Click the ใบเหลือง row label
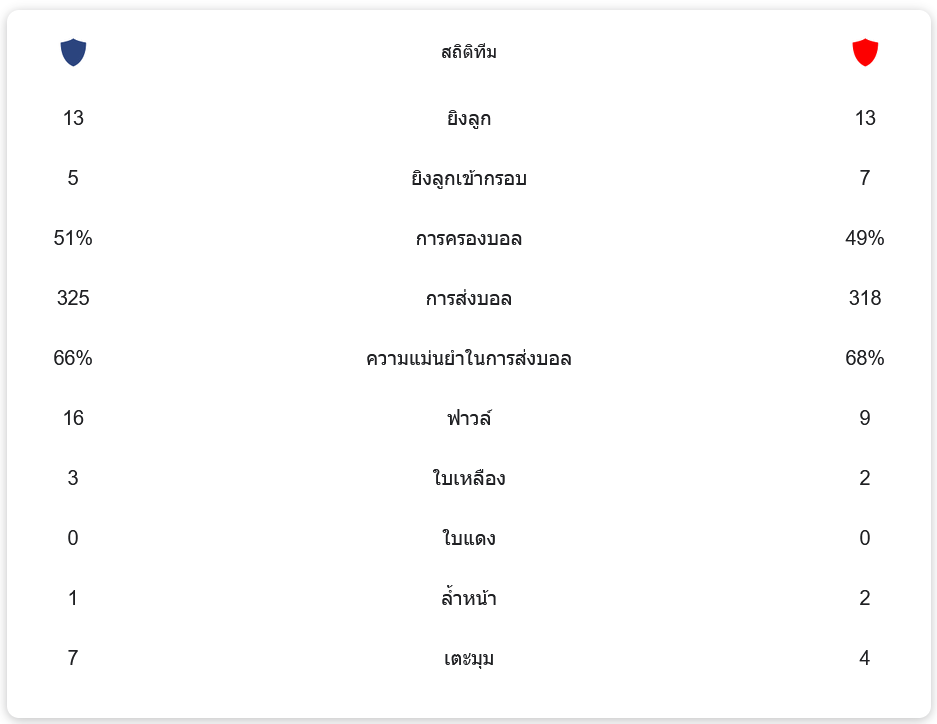This screenshot has height=724, width=937. pos(468,479)
